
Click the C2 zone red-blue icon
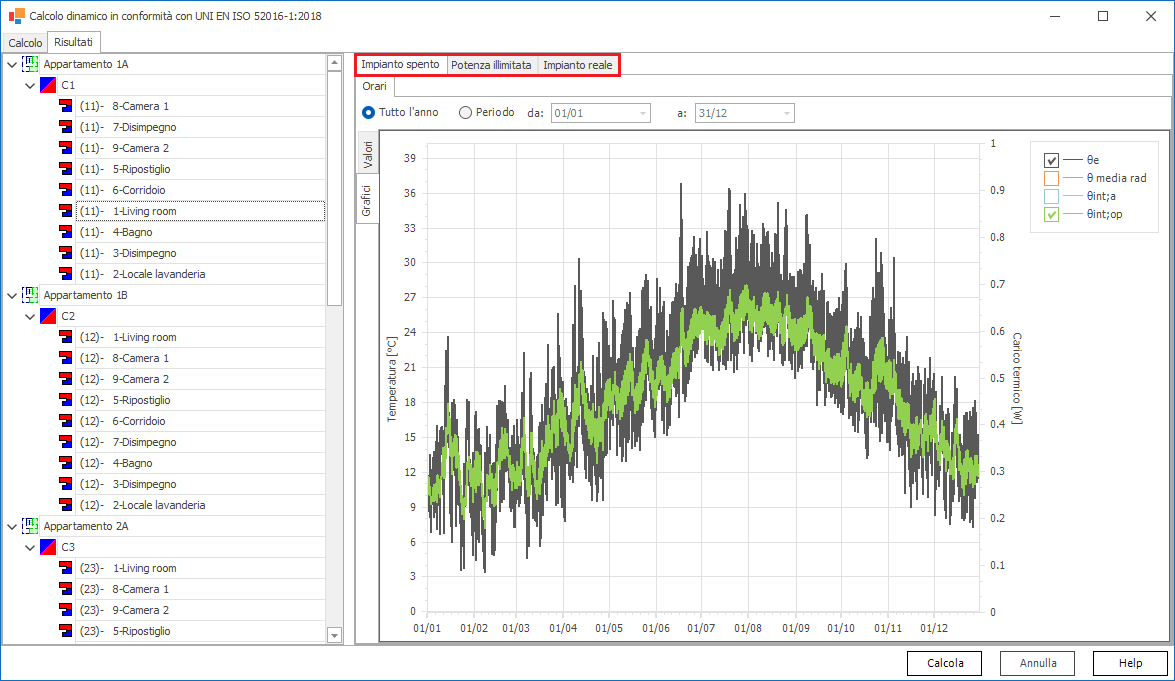pyautogui.click(x=48, y=316)
